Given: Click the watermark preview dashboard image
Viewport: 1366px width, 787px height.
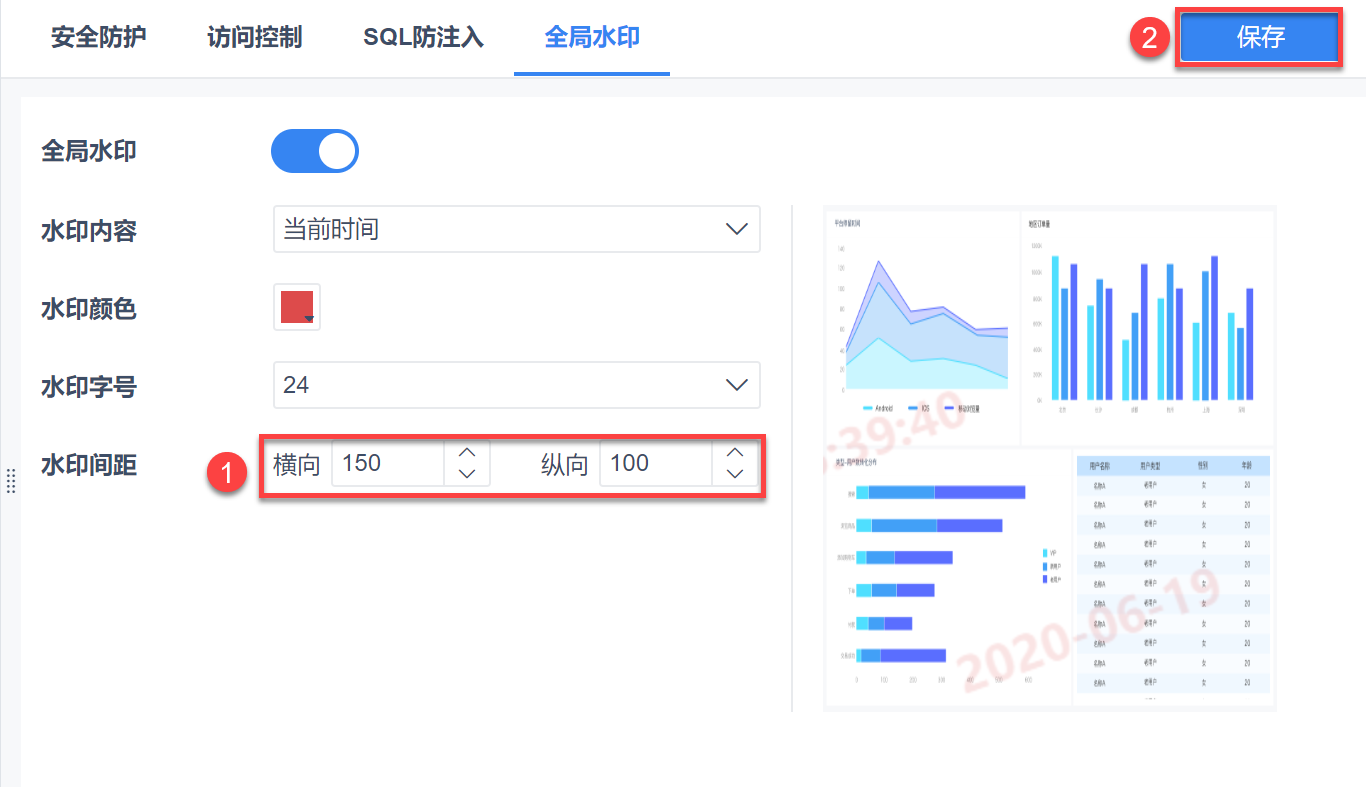Looking at the screenshot, I should coord(1049,458).
